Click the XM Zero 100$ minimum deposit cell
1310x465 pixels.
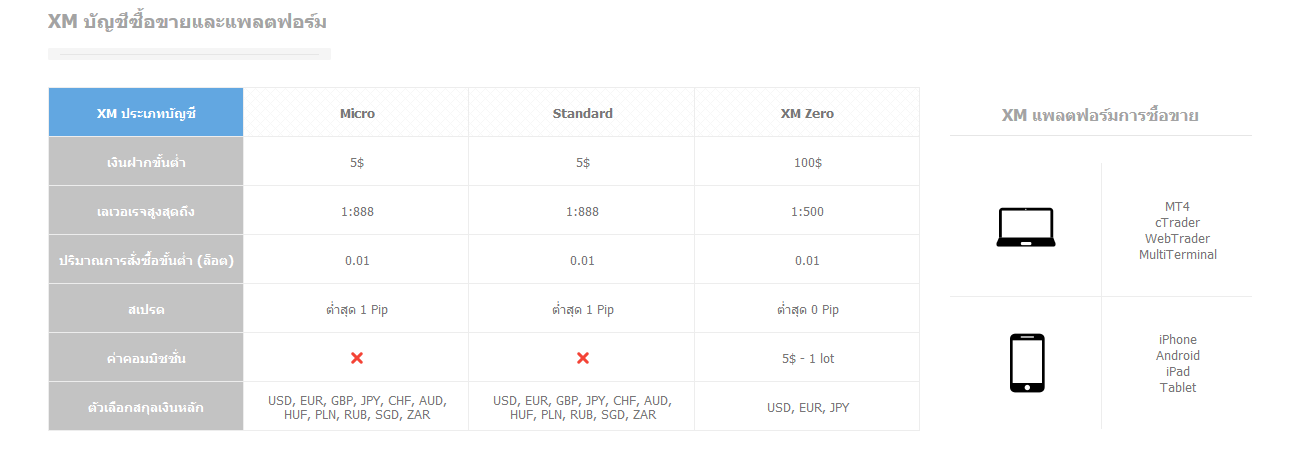[807, 162]
